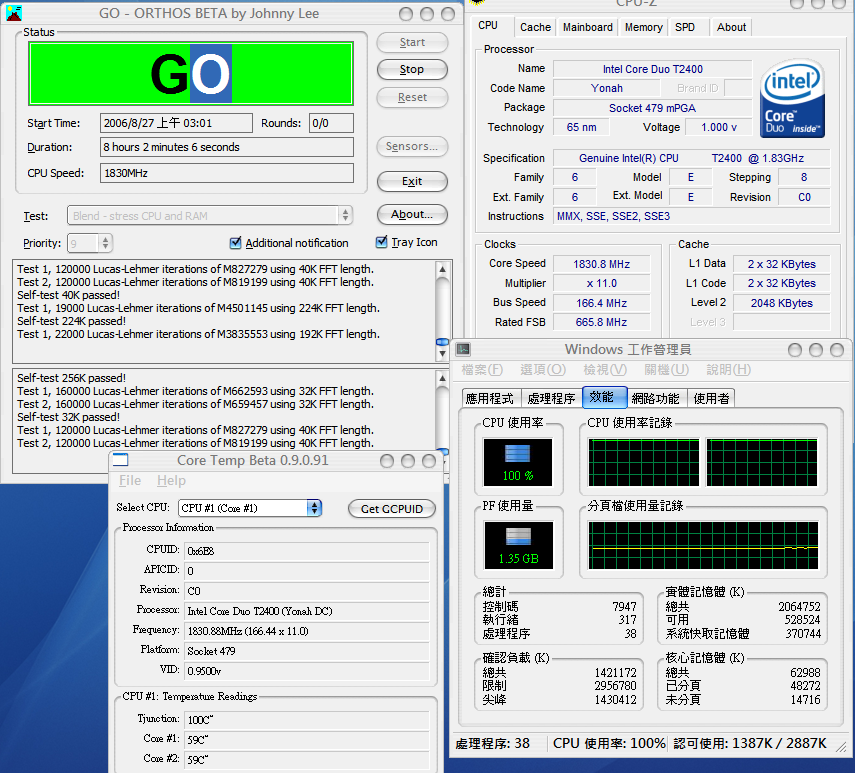855x773 pixels.
Task: Click the CPU usage 100% gauge
Action: pos(517,462)
